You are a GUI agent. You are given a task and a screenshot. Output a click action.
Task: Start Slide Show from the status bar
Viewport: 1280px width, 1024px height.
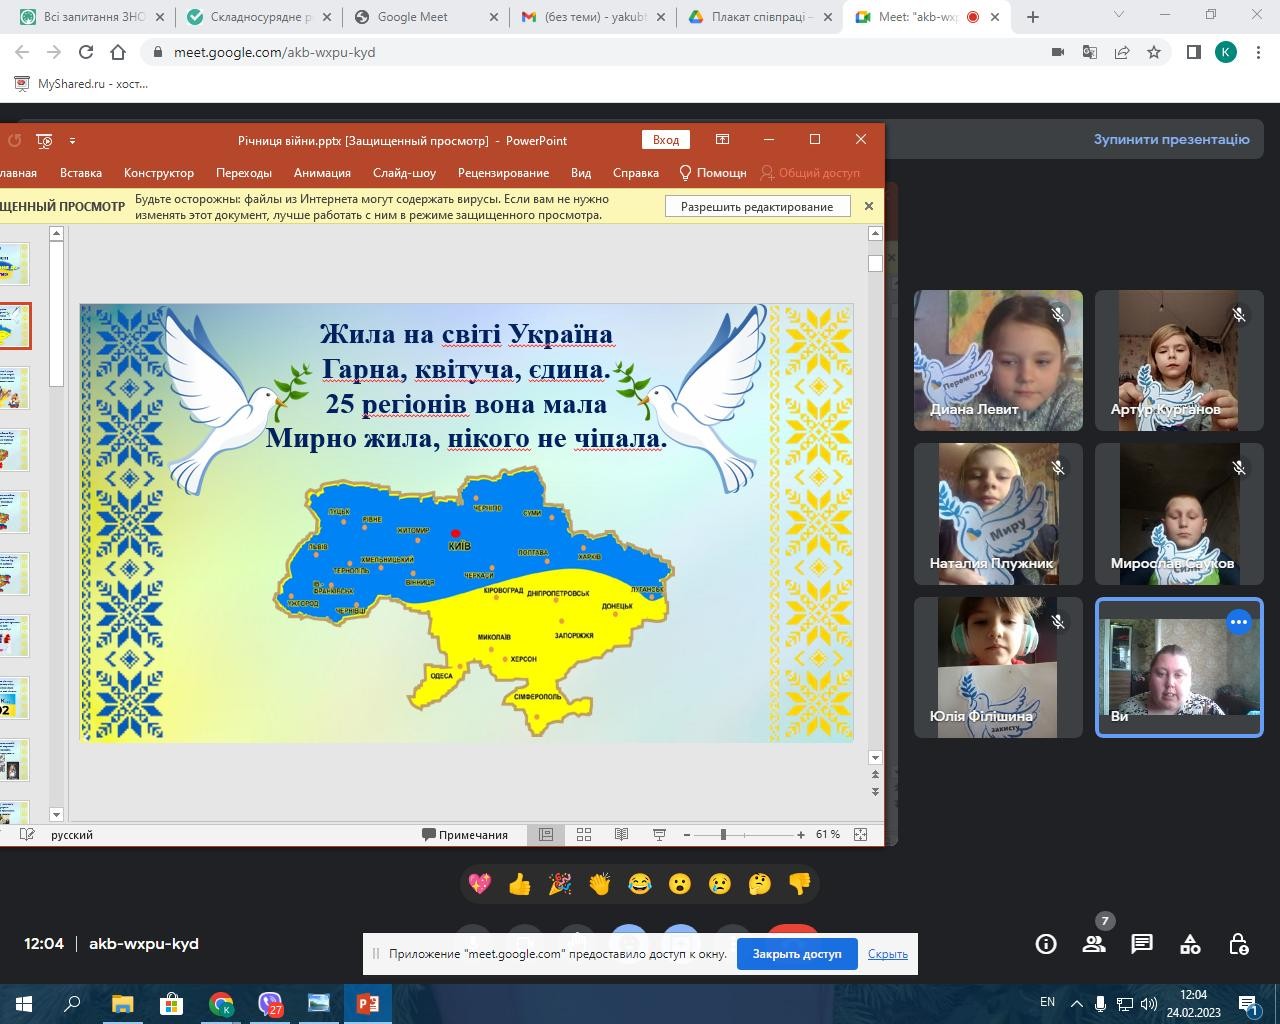[x=659, y=834]
